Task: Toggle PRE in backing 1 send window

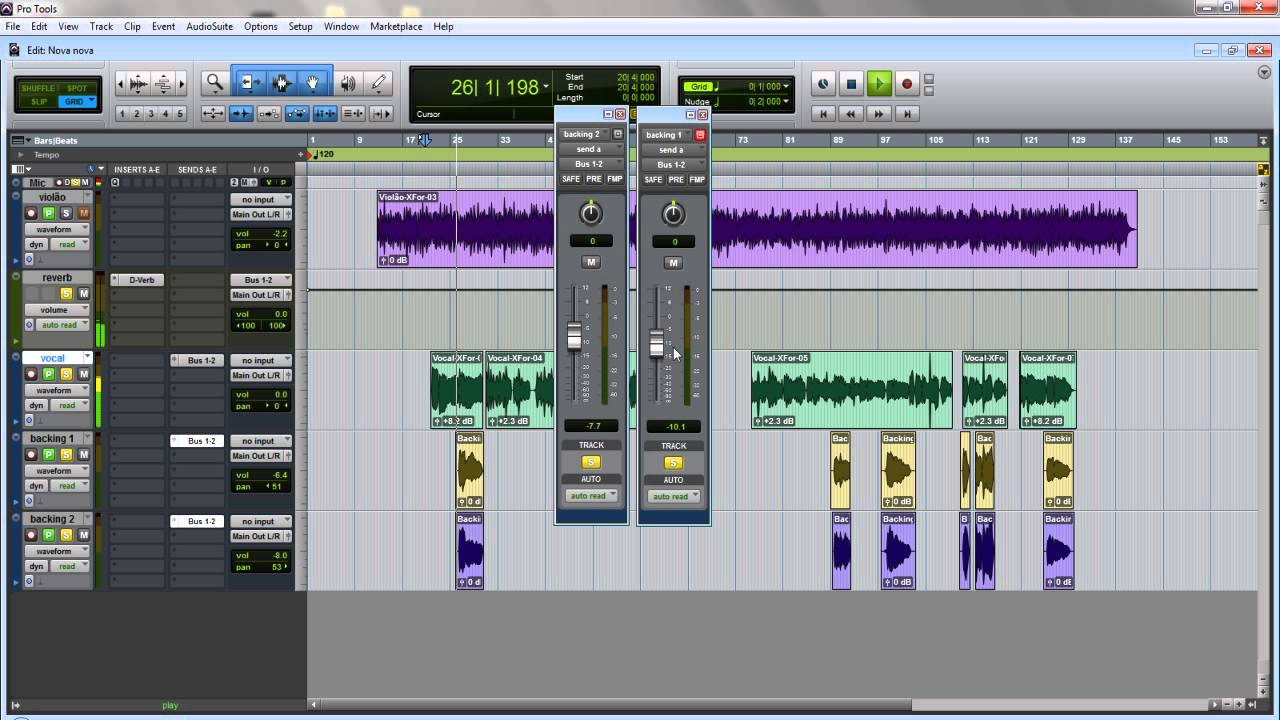Action: [676, 179]
